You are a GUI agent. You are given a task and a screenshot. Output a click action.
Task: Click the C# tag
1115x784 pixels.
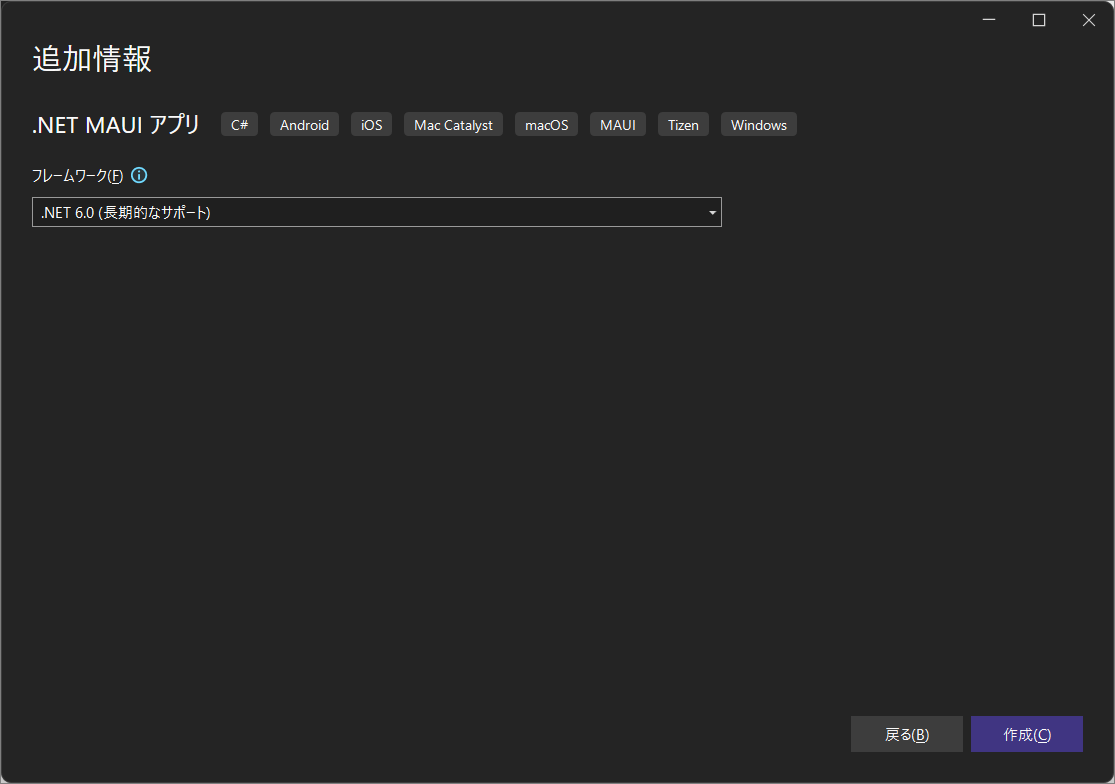click(240, 124)
